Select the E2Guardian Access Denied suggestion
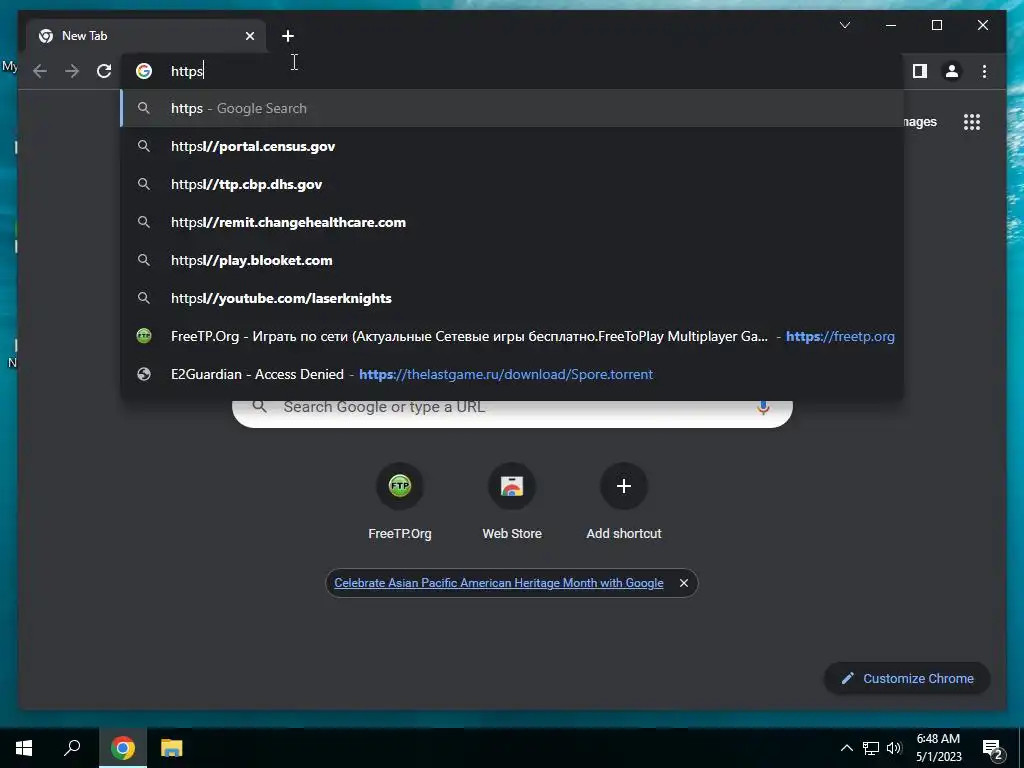The height and width of the screenshot is (768, 1024). [512, 374]
